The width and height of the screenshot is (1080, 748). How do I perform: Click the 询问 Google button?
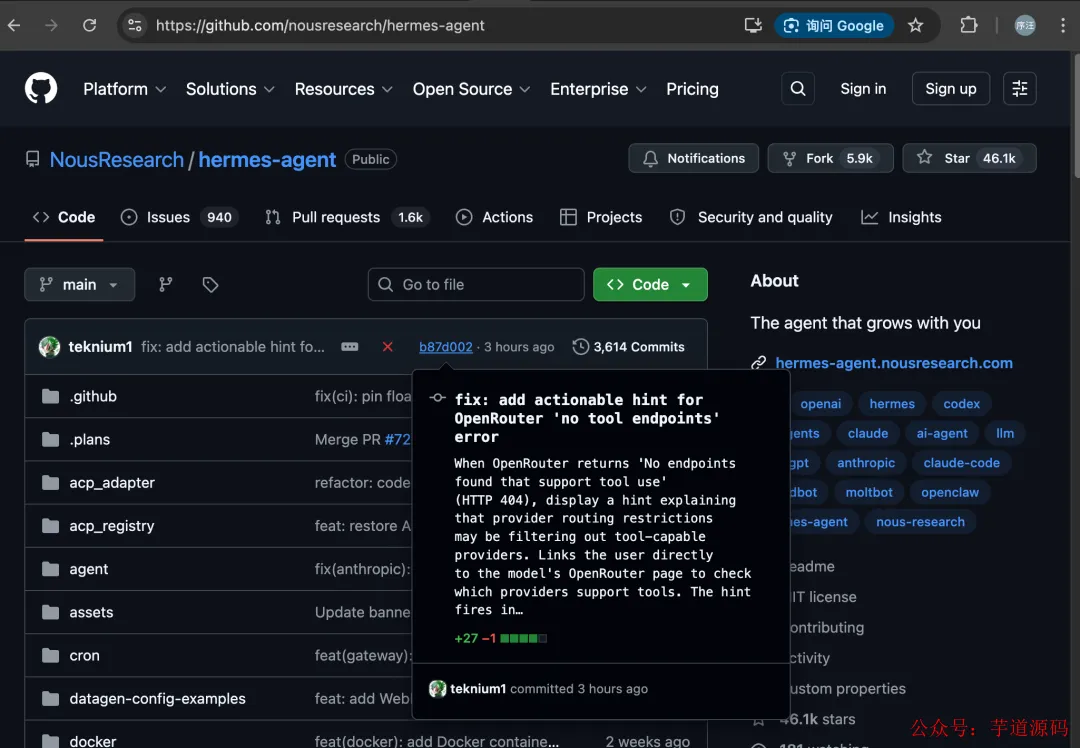(834, 25)
